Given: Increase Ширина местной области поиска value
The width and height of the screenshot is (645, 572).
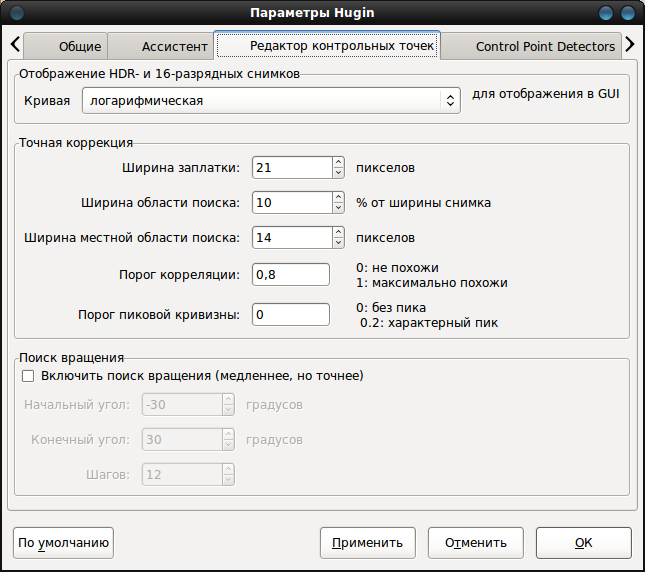Looking at the screenshot, I should coord(339,232).
